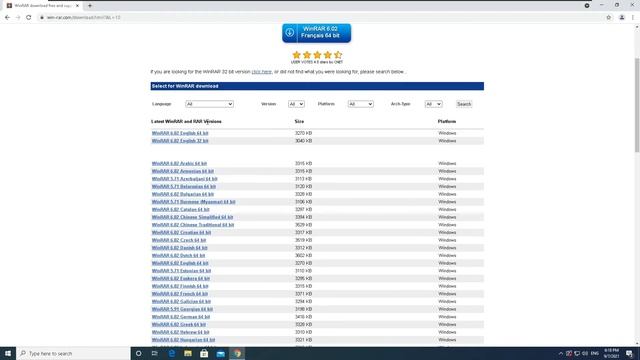Viewport: 640px width, 360px height.
Task: Open the Windows Start menu
Action: click(8, 353)
